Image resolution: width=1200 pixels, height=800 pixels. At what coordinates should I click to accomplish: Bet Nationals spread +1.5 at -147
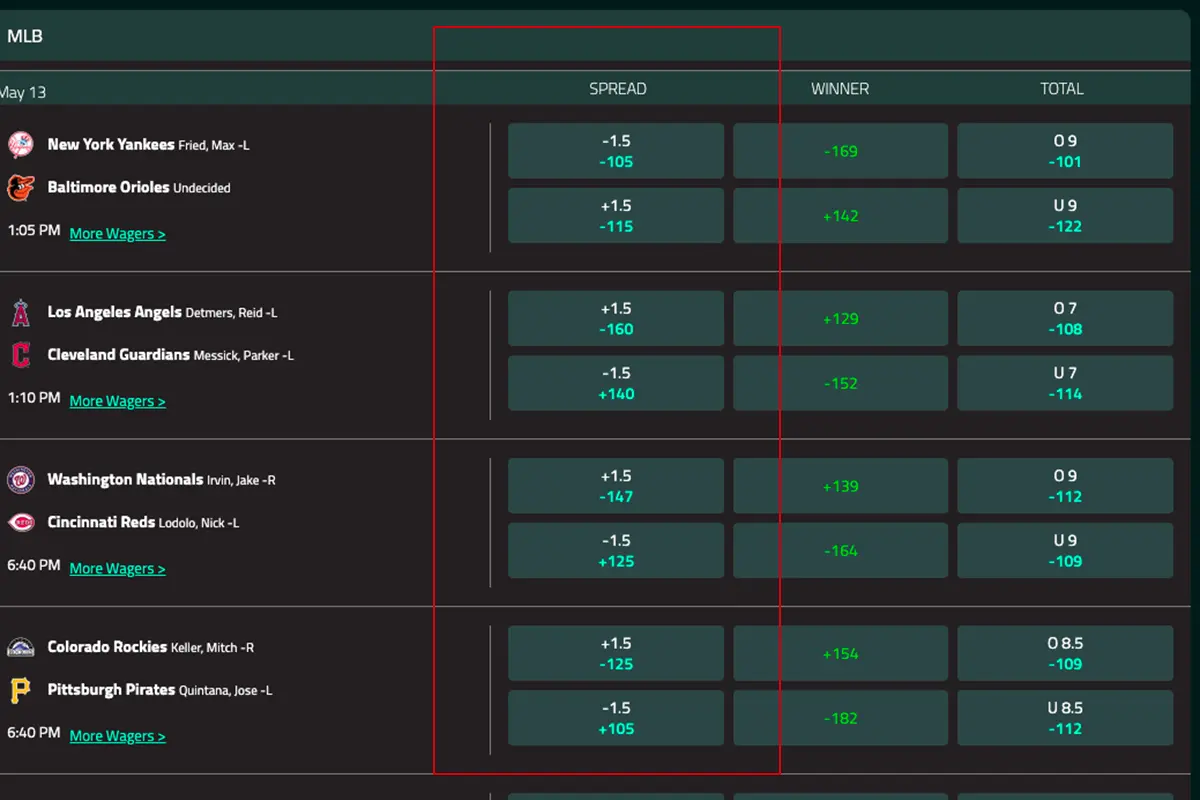616,486
